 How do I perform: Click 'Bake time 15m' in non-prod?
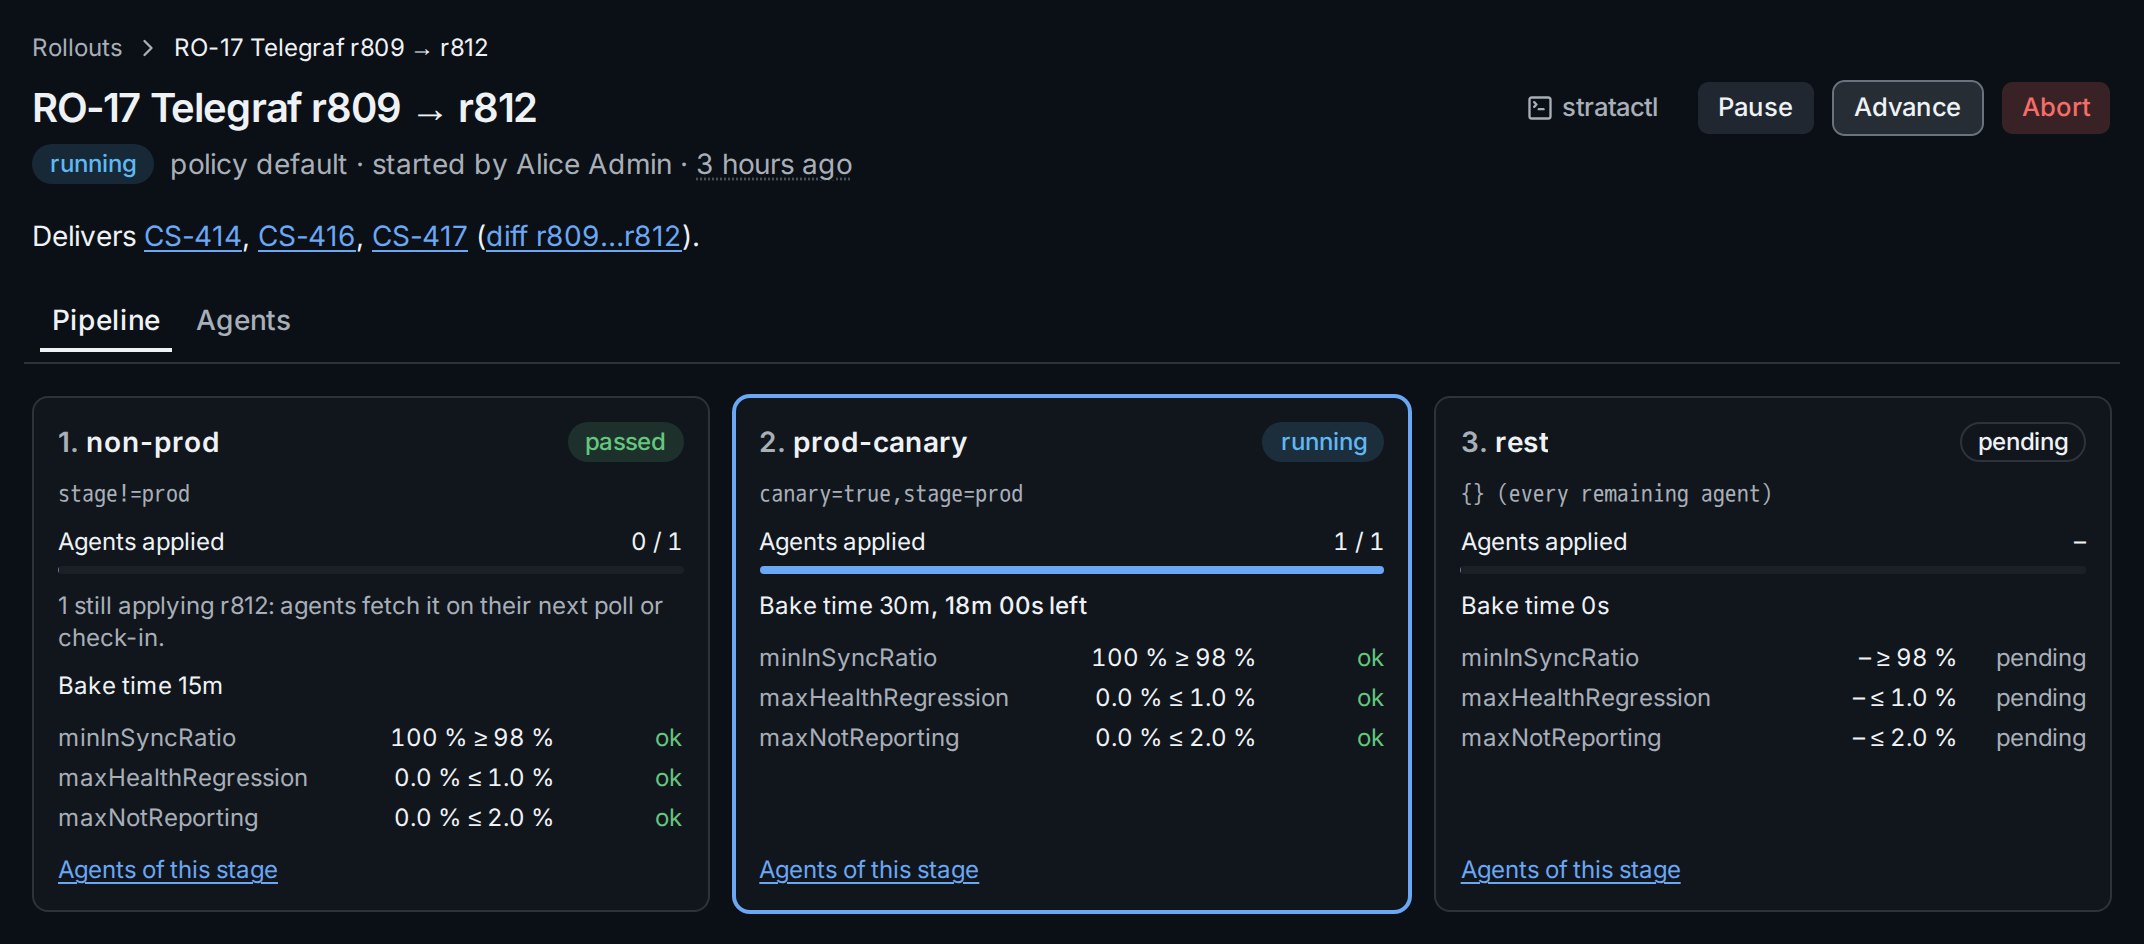pyautogui.click(x=140, y=686)
